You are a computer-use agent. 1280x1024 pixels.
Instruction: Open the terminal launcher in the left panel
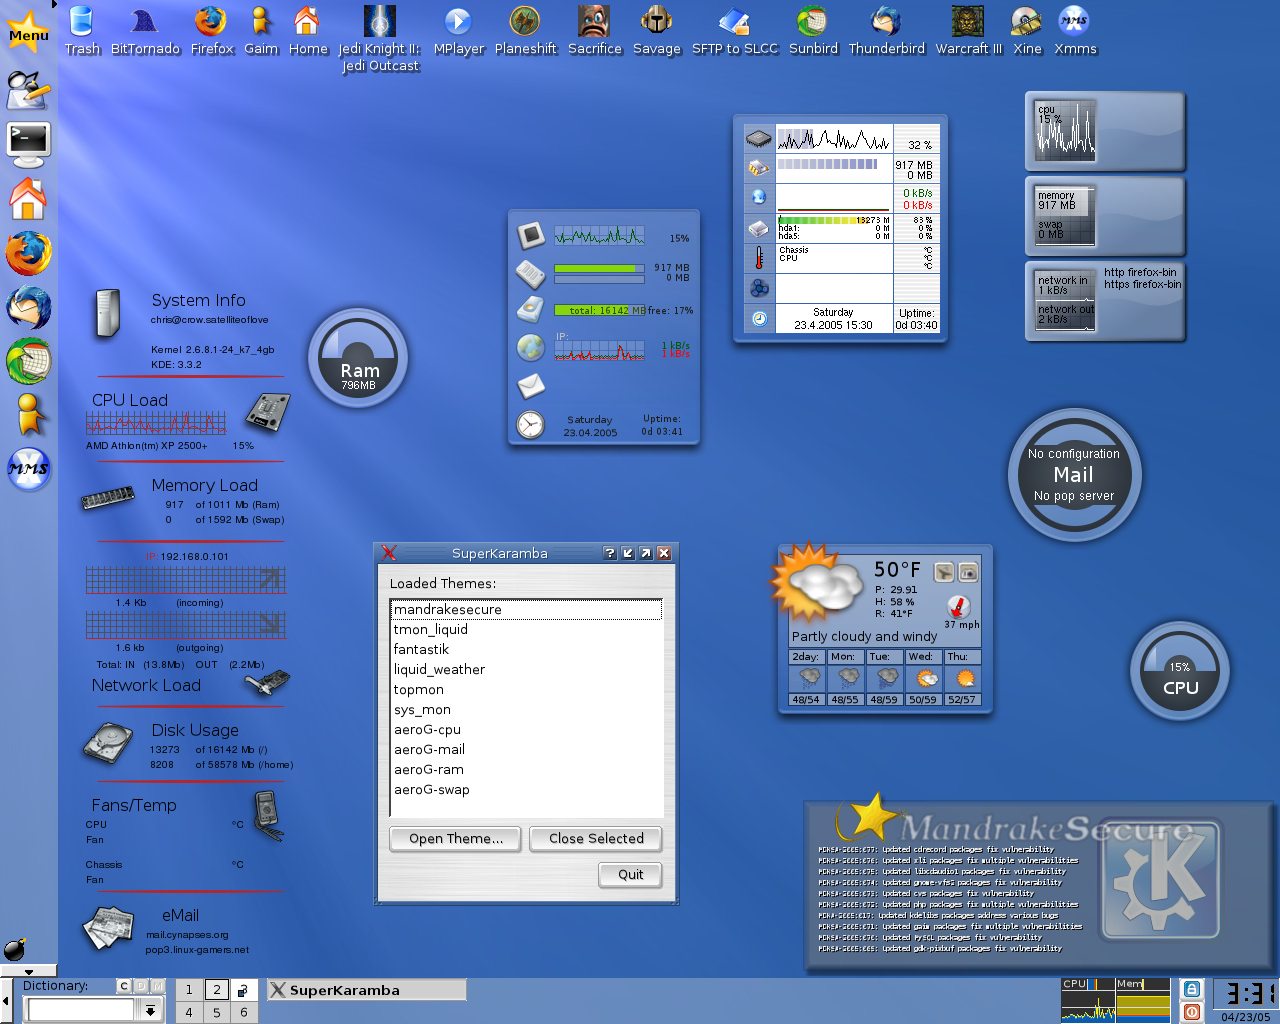[28, 144]
